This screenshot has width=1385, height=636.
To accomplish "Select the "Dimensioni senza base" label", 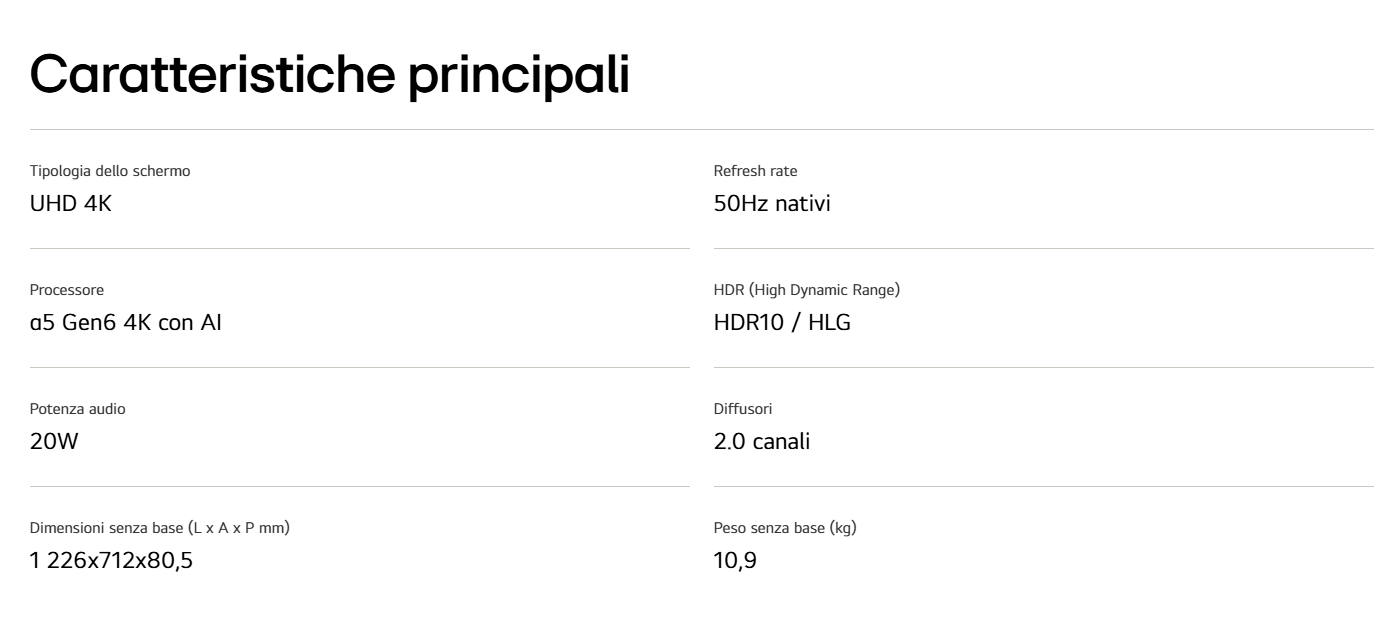I will pos(160,528).
